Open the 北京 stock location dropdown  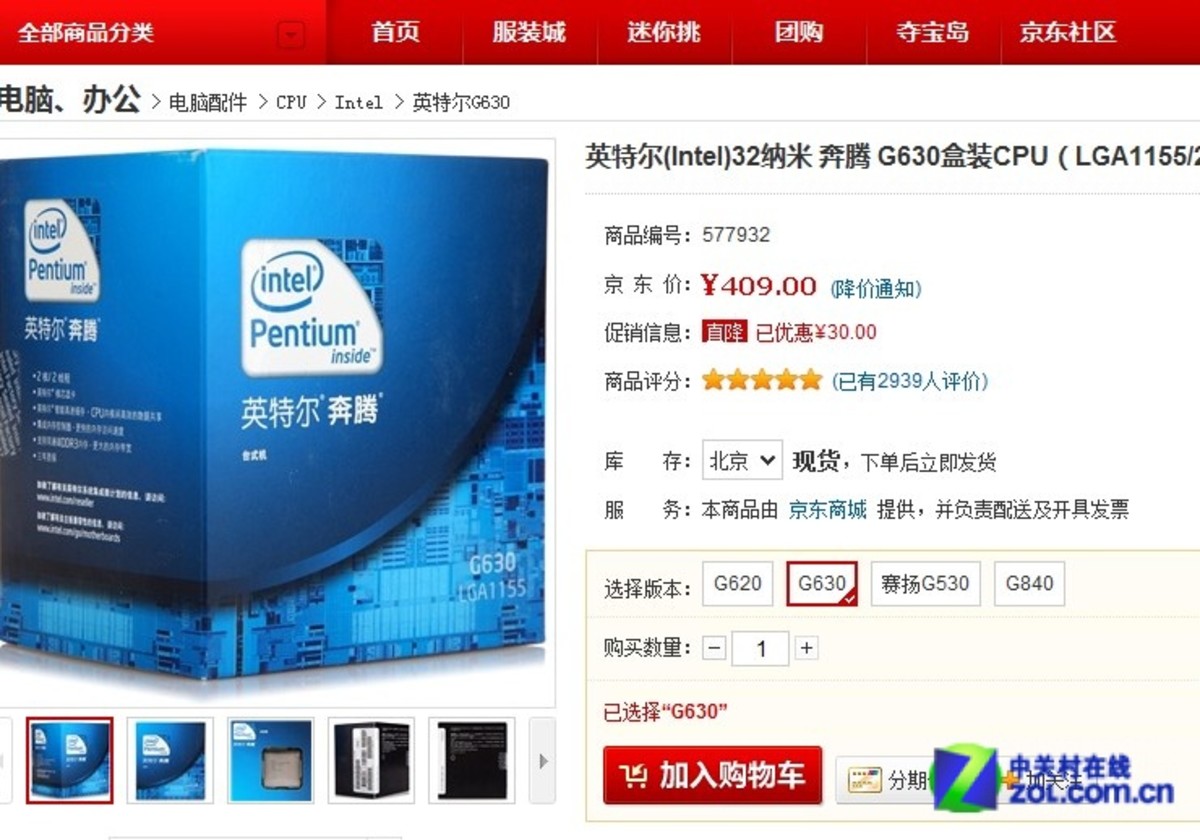742,461
